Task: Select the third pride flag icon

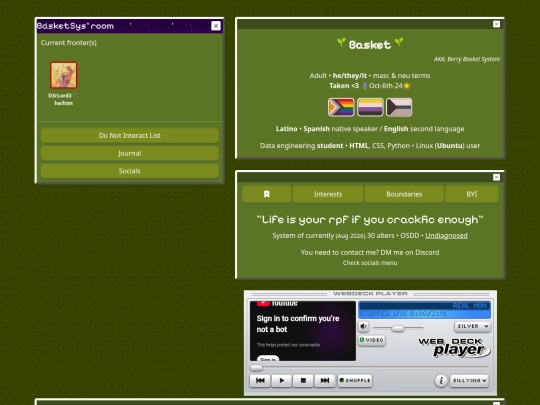Action: tap(399, 107)
